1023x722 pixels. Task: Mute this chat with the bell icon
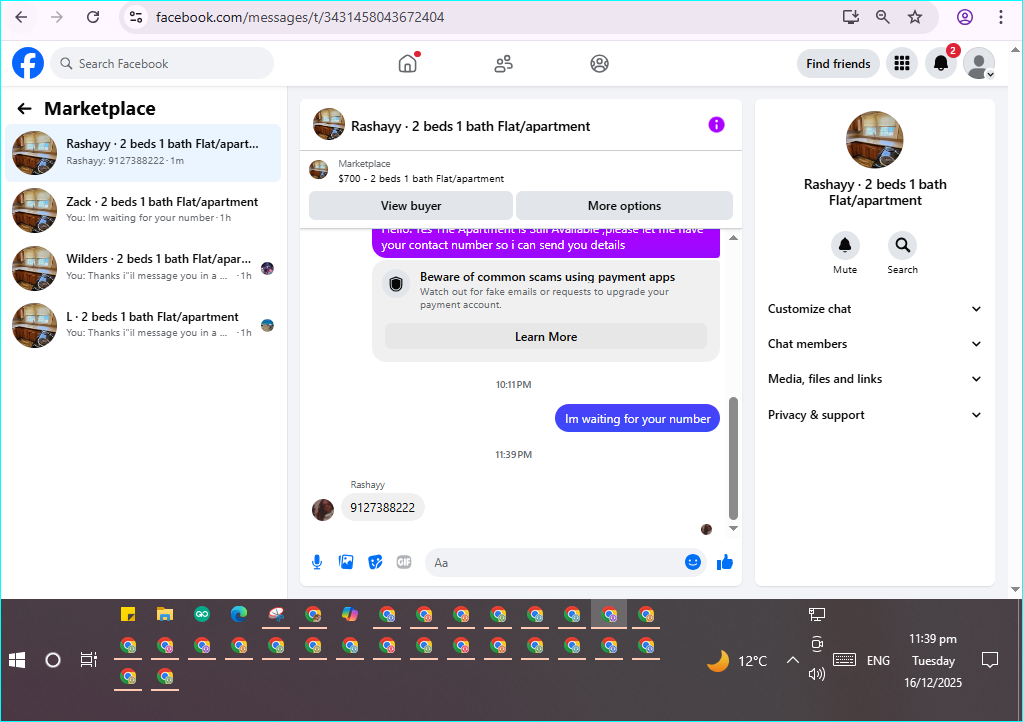point(845,245)
